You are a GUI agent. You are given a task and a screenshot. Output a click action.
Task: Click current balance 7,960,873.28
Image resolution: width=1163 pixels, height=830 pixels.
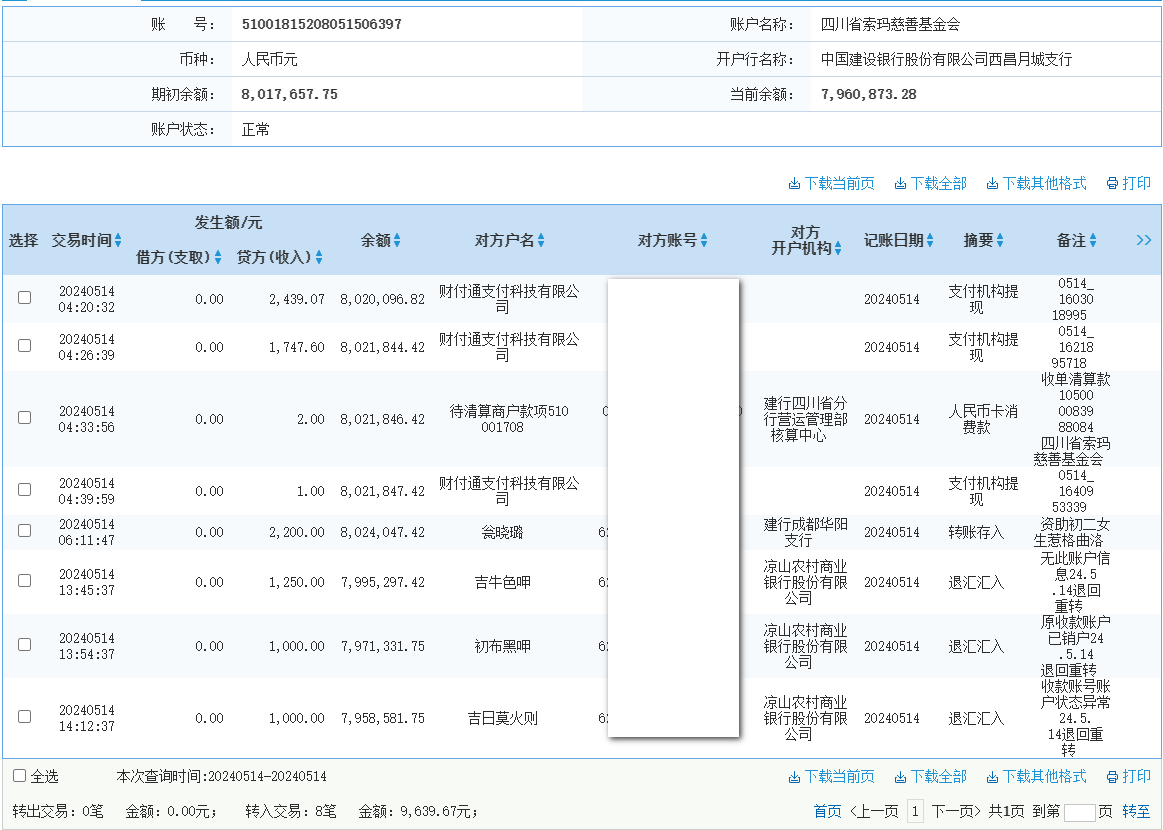pyautogui.click(x=869, y=94)
